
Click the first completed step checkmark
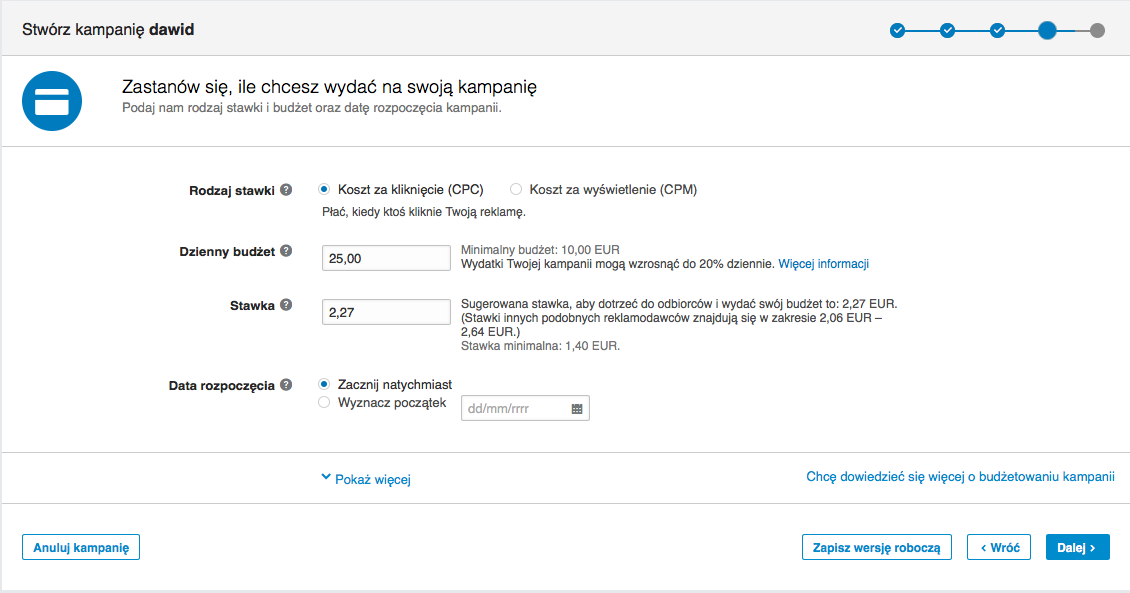[x=897, y=30]
